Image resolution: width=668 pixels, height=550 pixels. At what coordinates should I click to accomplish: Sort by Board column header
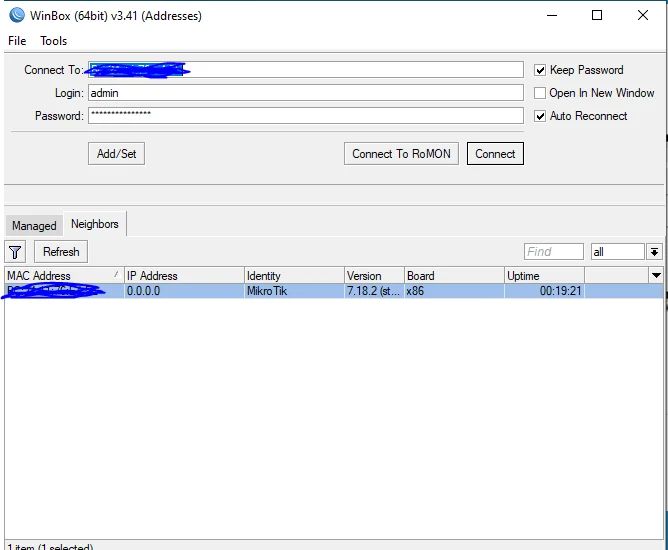pyautogui.click(x=454, y=276)
